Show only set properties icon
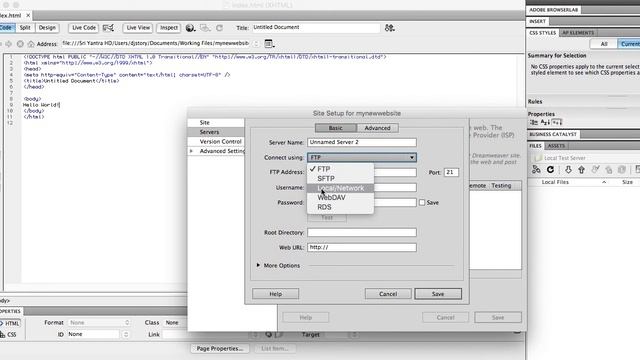 [x=557, y=122]
